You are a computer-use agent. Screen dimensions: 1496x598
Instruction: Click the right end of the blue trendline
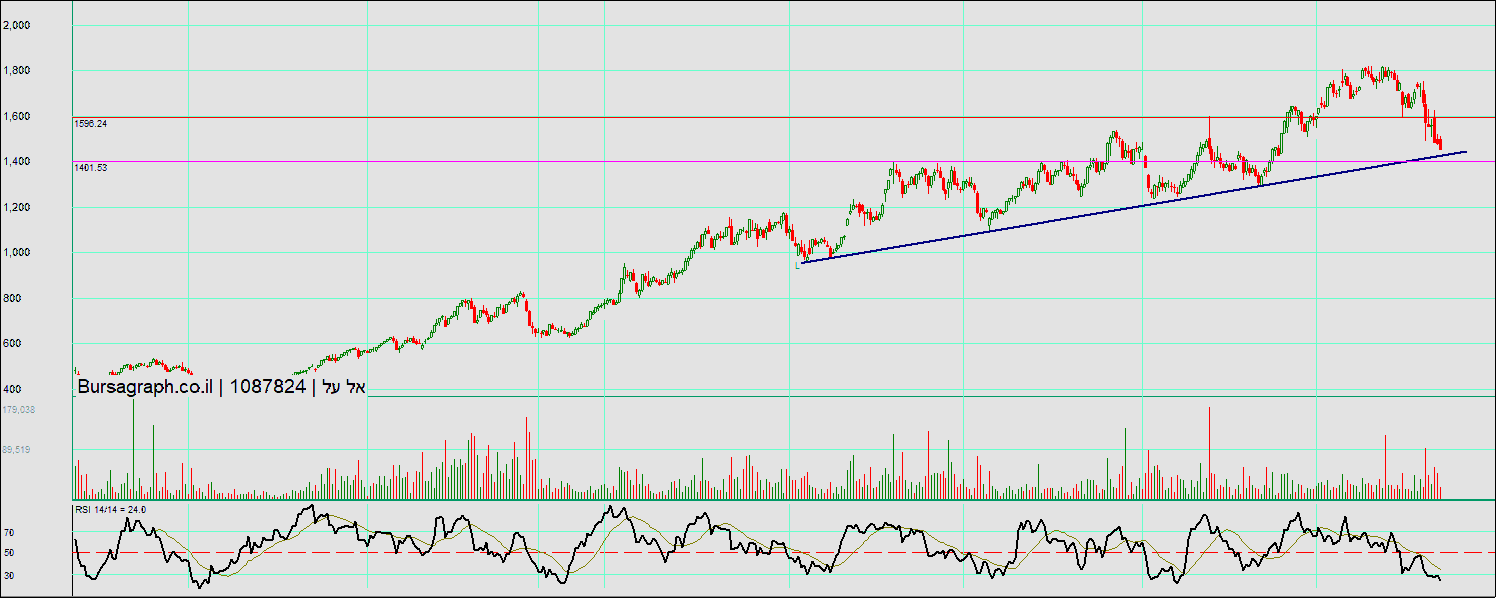click(1465, 152)
